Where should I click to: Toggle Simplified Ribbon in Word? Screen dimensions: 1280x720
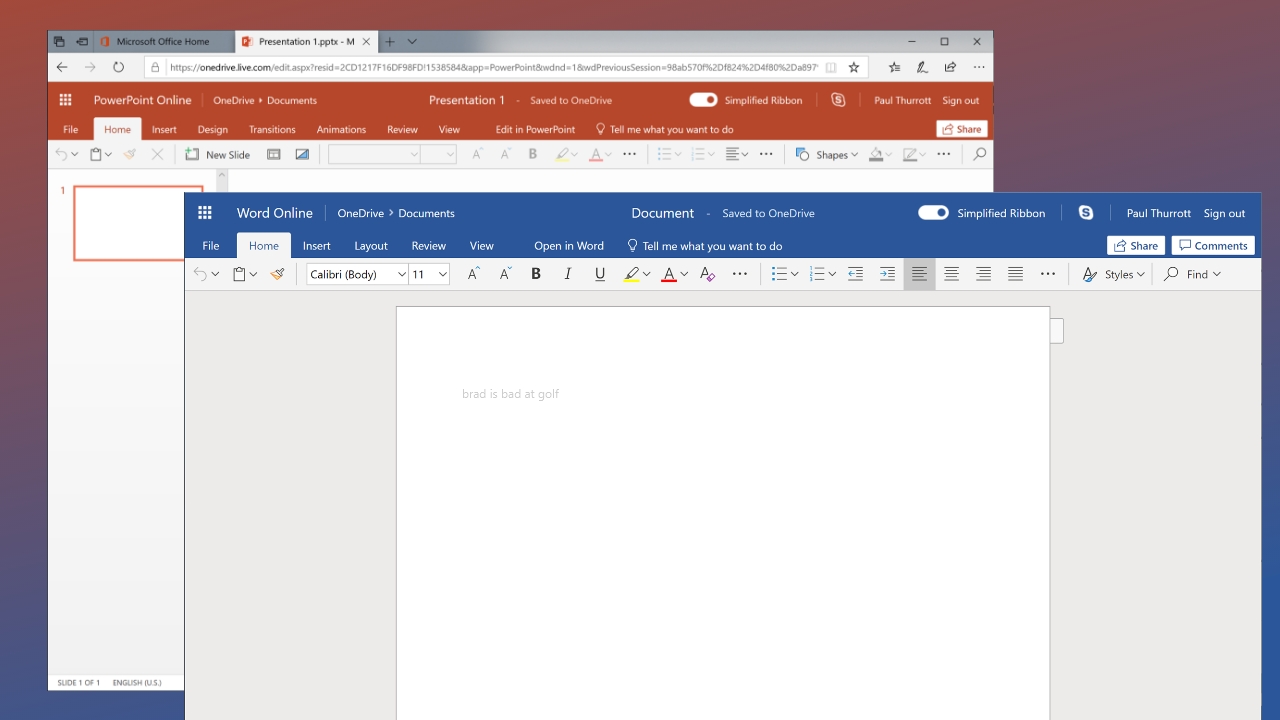pyautogui.click(x=933, y=213)
